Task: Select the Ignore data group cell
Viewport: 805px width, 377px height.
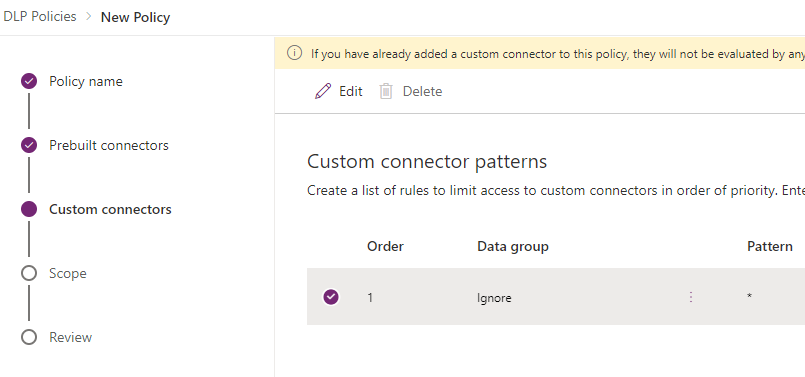Action: 494,297
